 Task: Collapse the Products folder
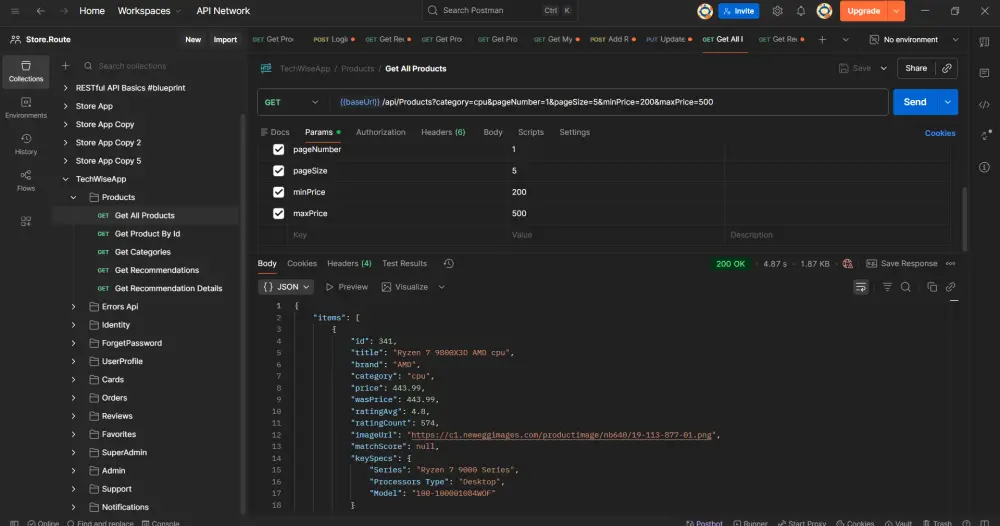point(73,198)
